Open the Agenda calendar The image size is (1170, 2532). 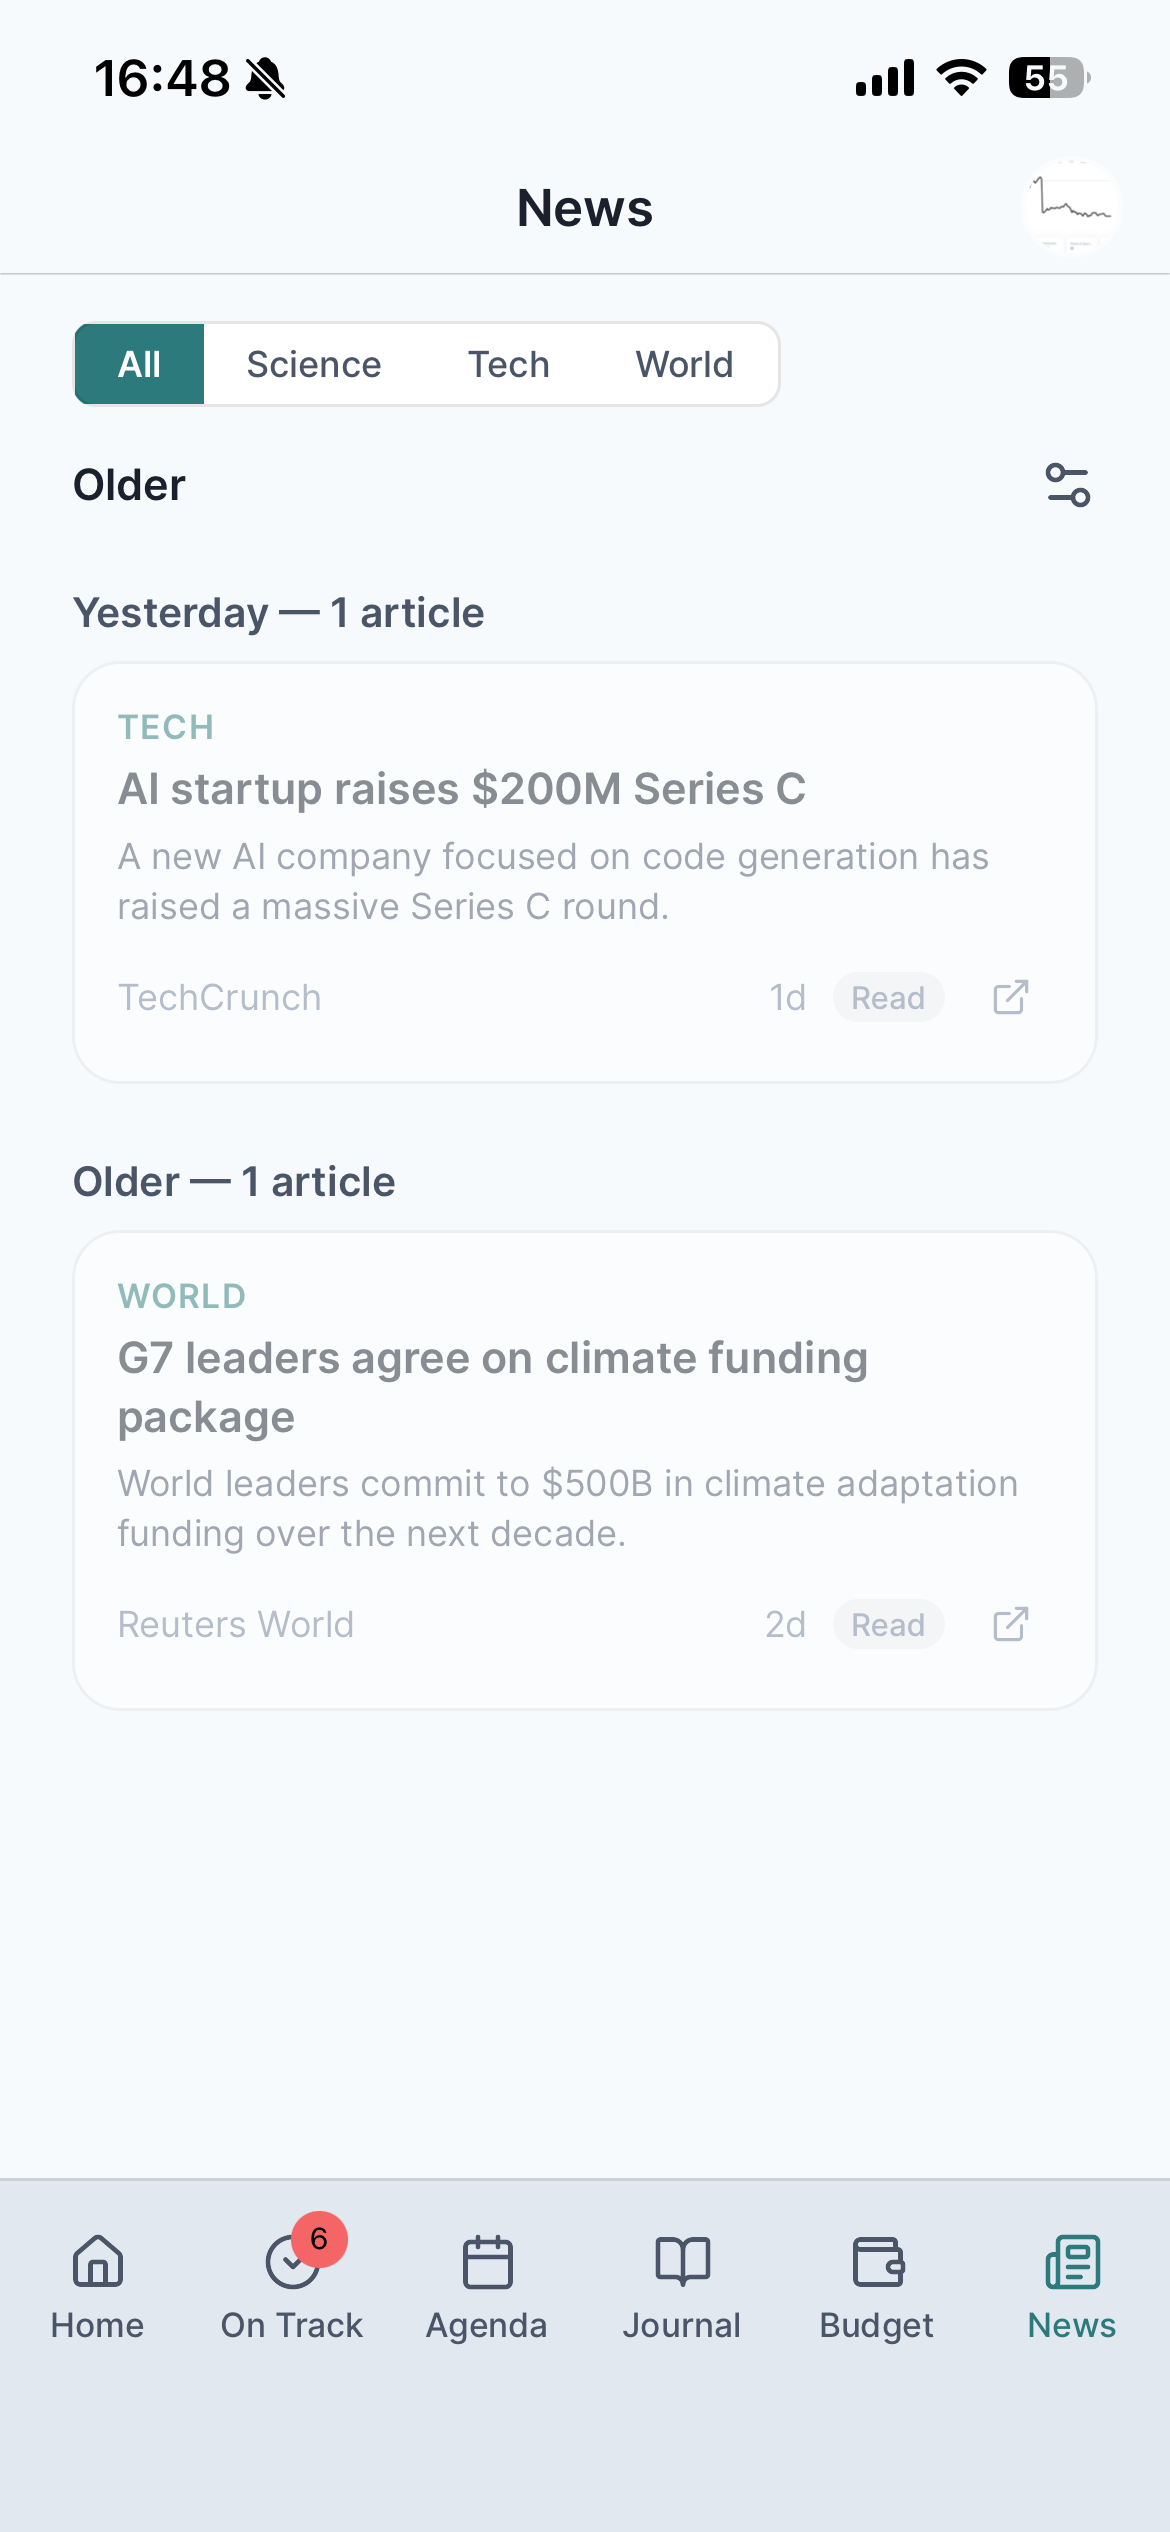[487, 2290]
